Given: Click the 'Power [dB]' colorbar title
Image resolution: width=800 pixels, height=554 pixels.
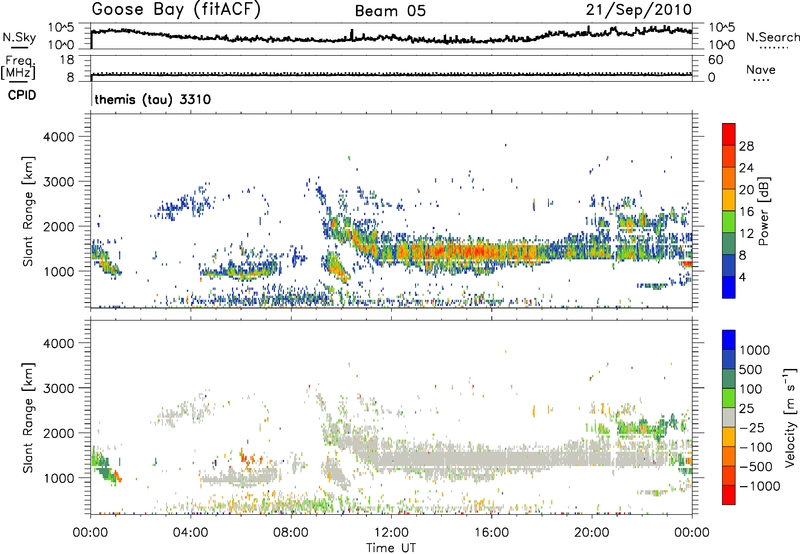Looking at the screenshot, I should [x=763, y=211].
